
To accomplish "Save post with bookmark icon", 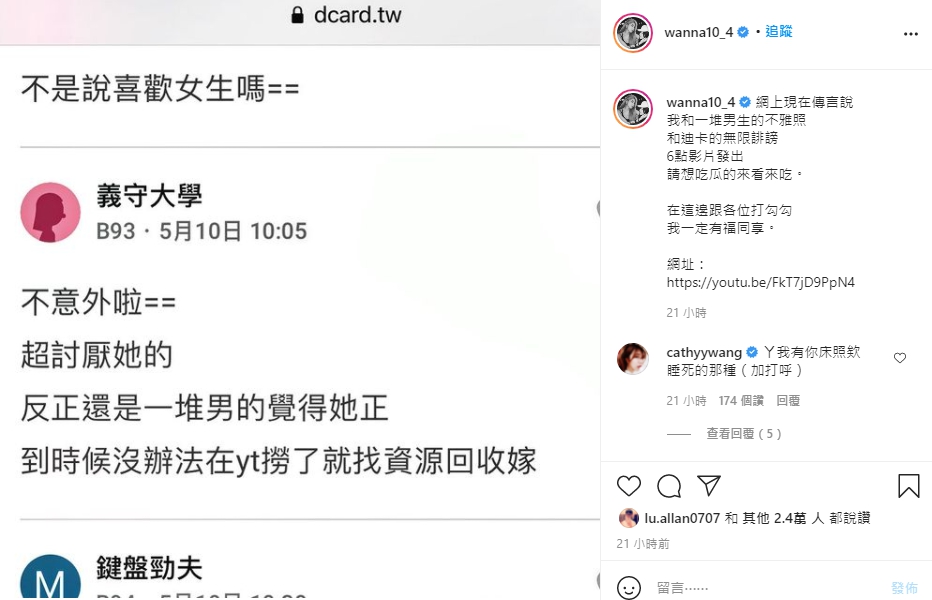I will click(x=908, y=486).
